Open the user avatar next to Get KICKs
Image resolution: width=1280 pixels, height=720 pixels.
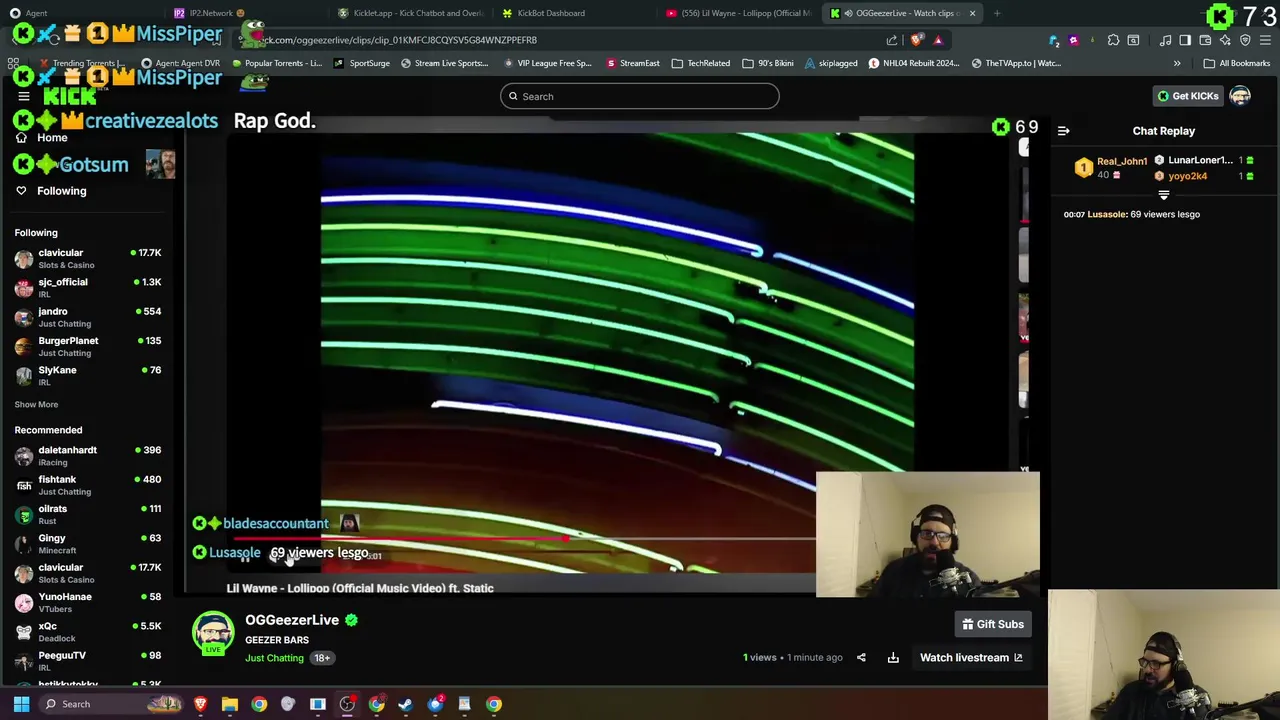tap(1240, 96)
